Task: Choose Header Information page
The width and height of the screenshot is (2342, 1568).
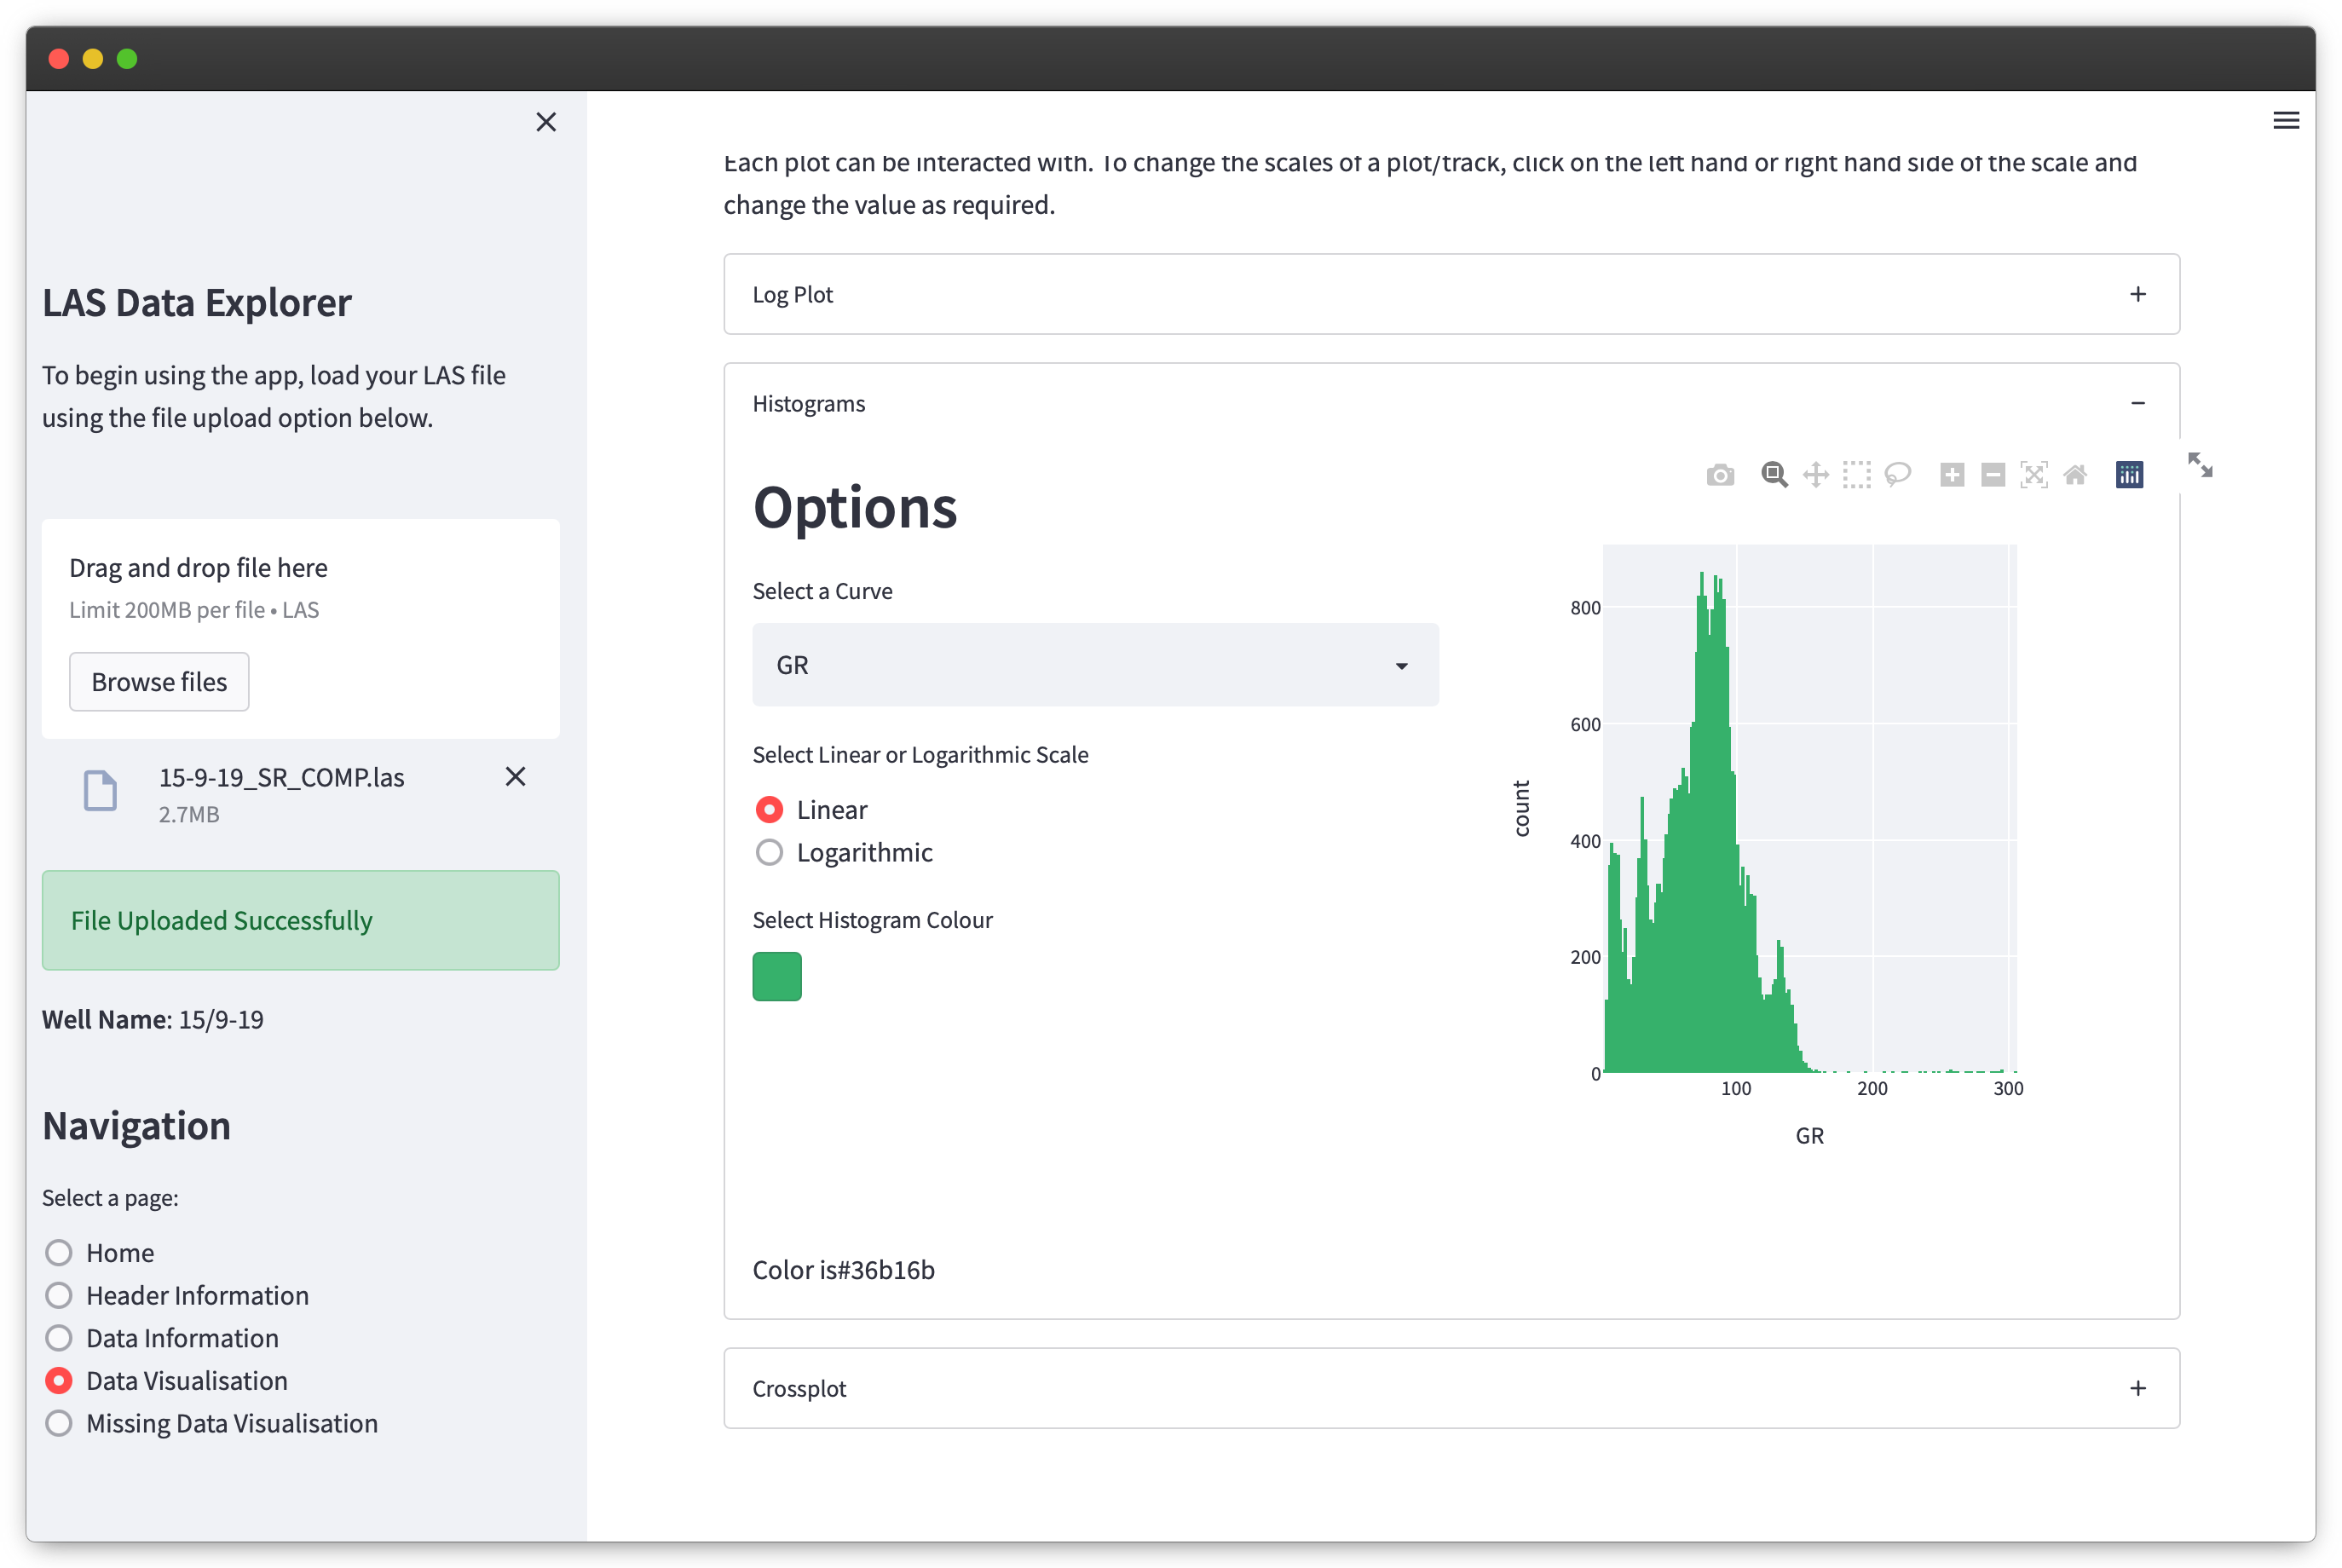Action: tap(59, 1295)
